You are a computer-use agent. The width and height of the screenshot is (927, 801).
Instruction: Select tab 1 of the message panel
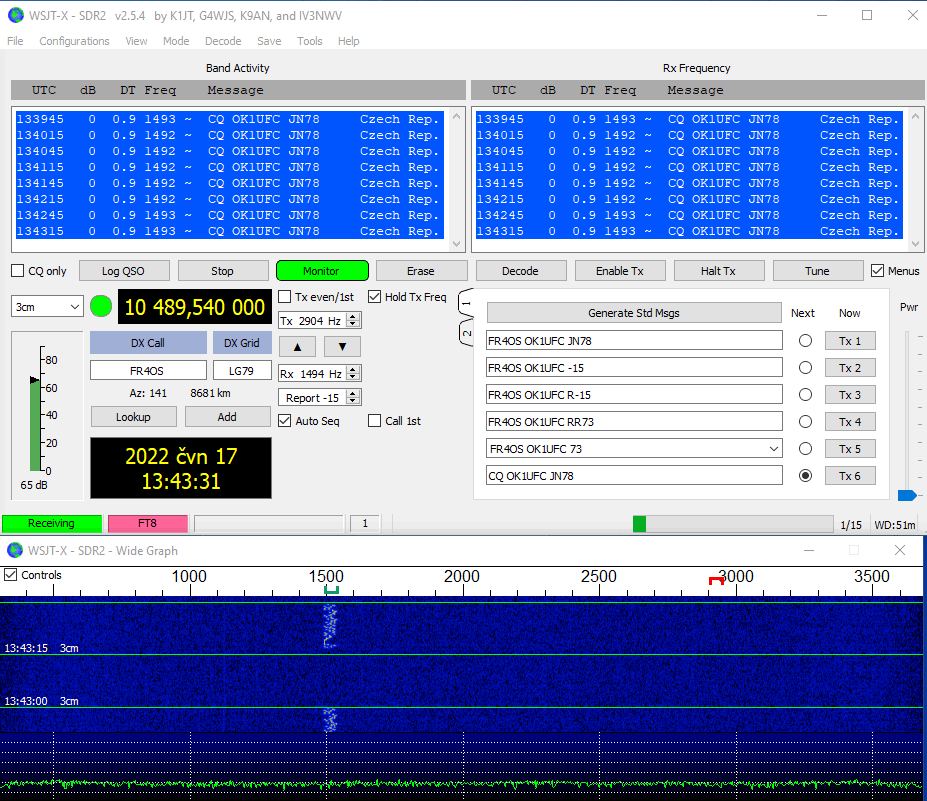coord(465,302)
